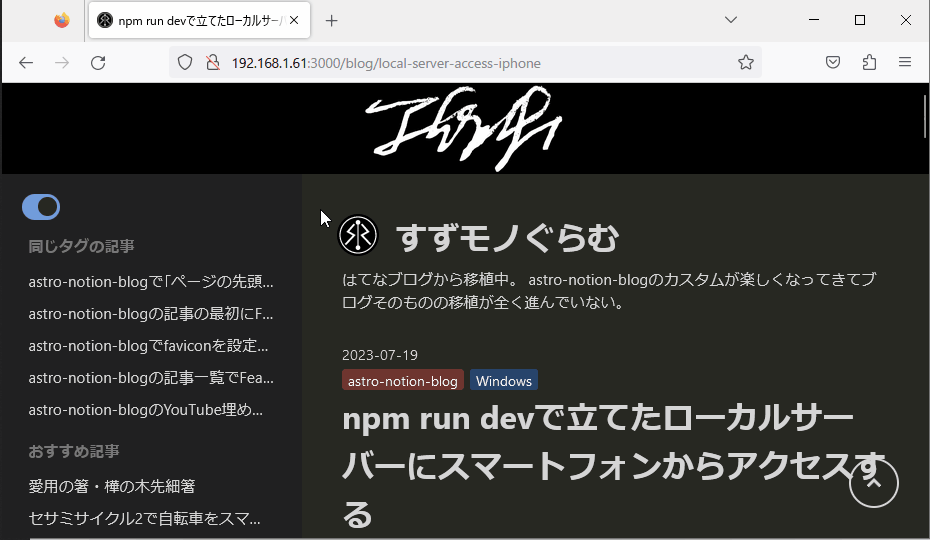Image resolution: width=930 pixels, height=540 pixels.
Task: Open article astro-notion-blogの記事一覧でFea...
Action: tap(151, 377)
